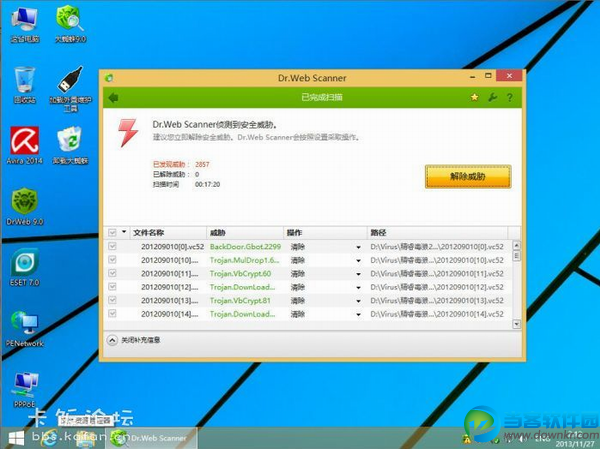The height and width of the screenshot is (449, 600).
Task: Open action dropdown for 201209010[14] row
Action: pos(358,314)
